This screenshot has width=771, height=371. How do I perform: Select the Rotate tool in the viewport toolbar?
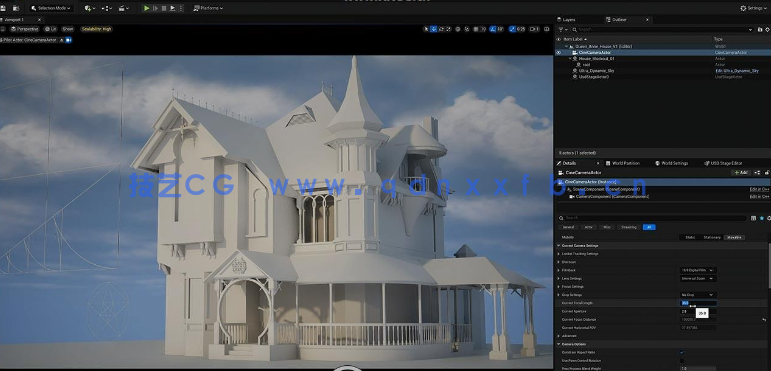point(441,29)
